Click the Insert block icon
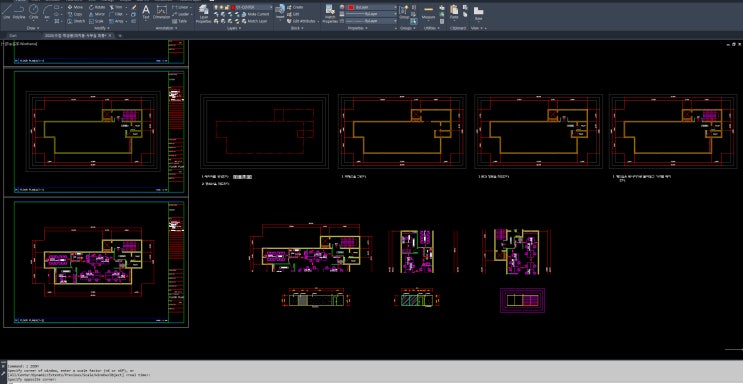The width and height of the screenshot is (743, 384). pos(280,12)
